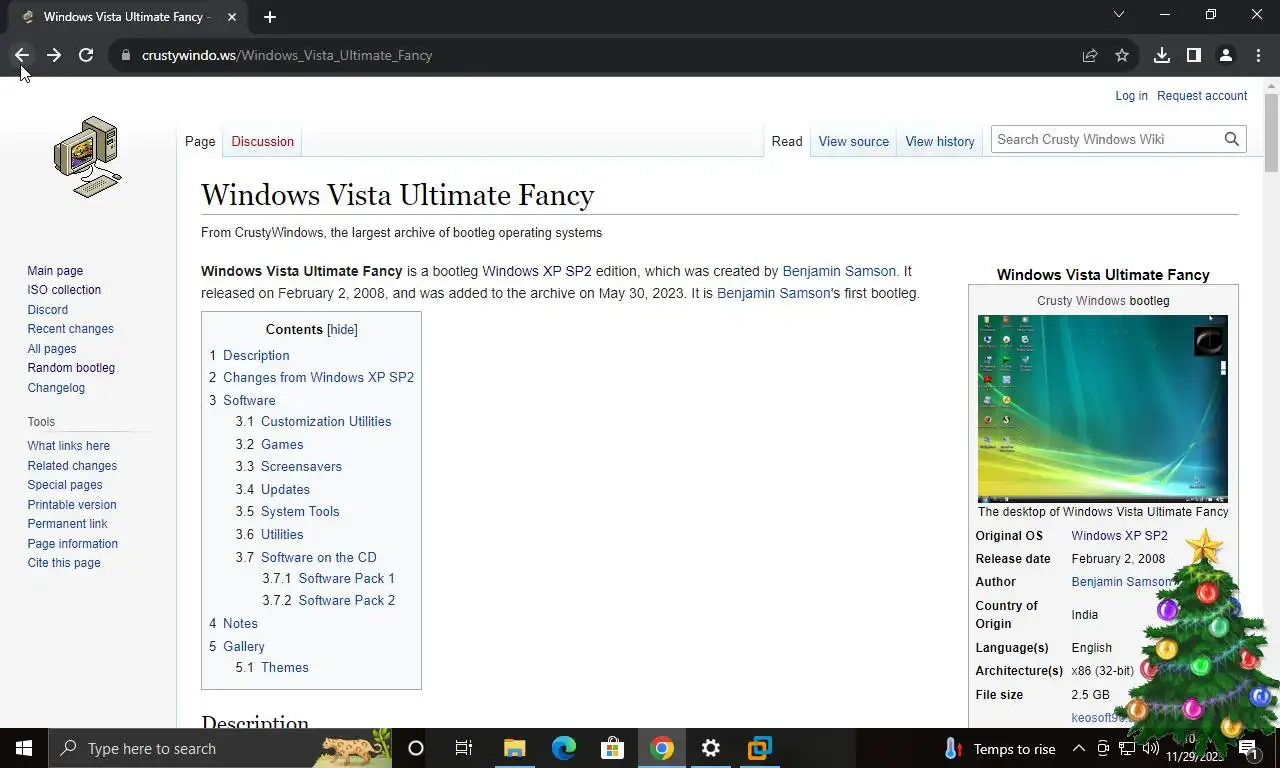This screenshot has height=768, width=1280.
Task: Reload the current page
Action: point(86,55)
